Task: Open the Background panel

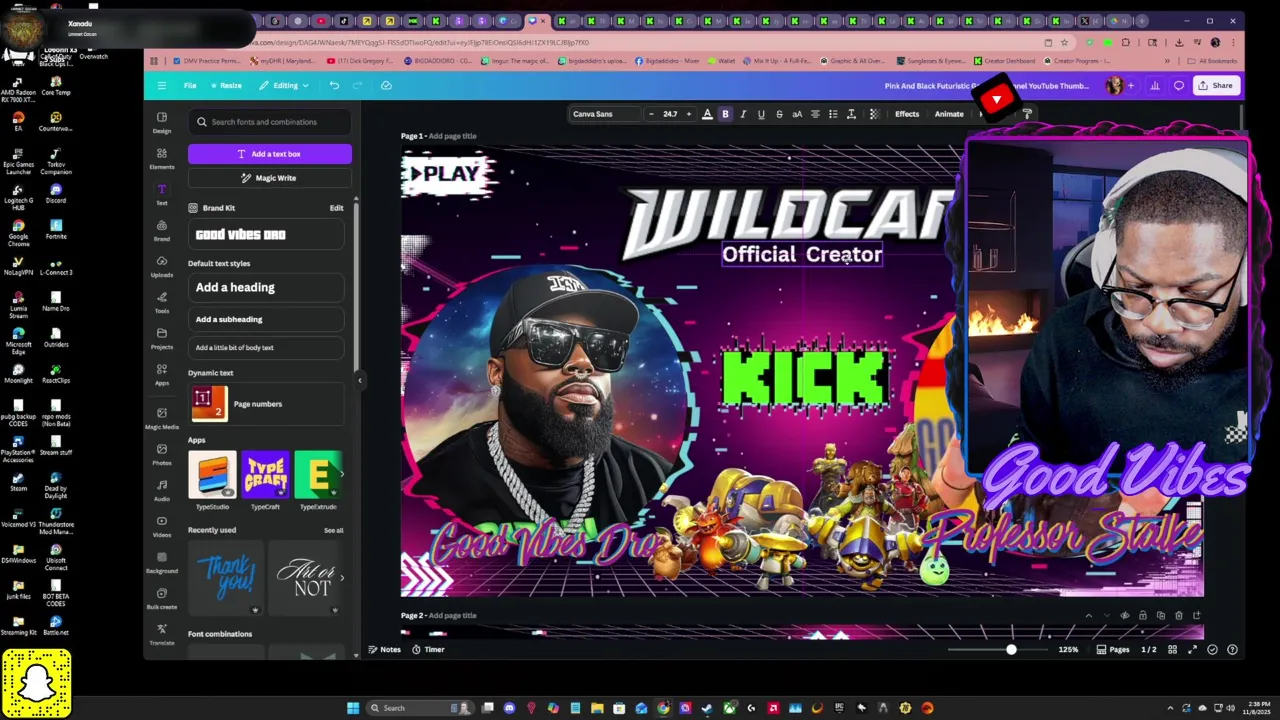Action: [161, 562]
